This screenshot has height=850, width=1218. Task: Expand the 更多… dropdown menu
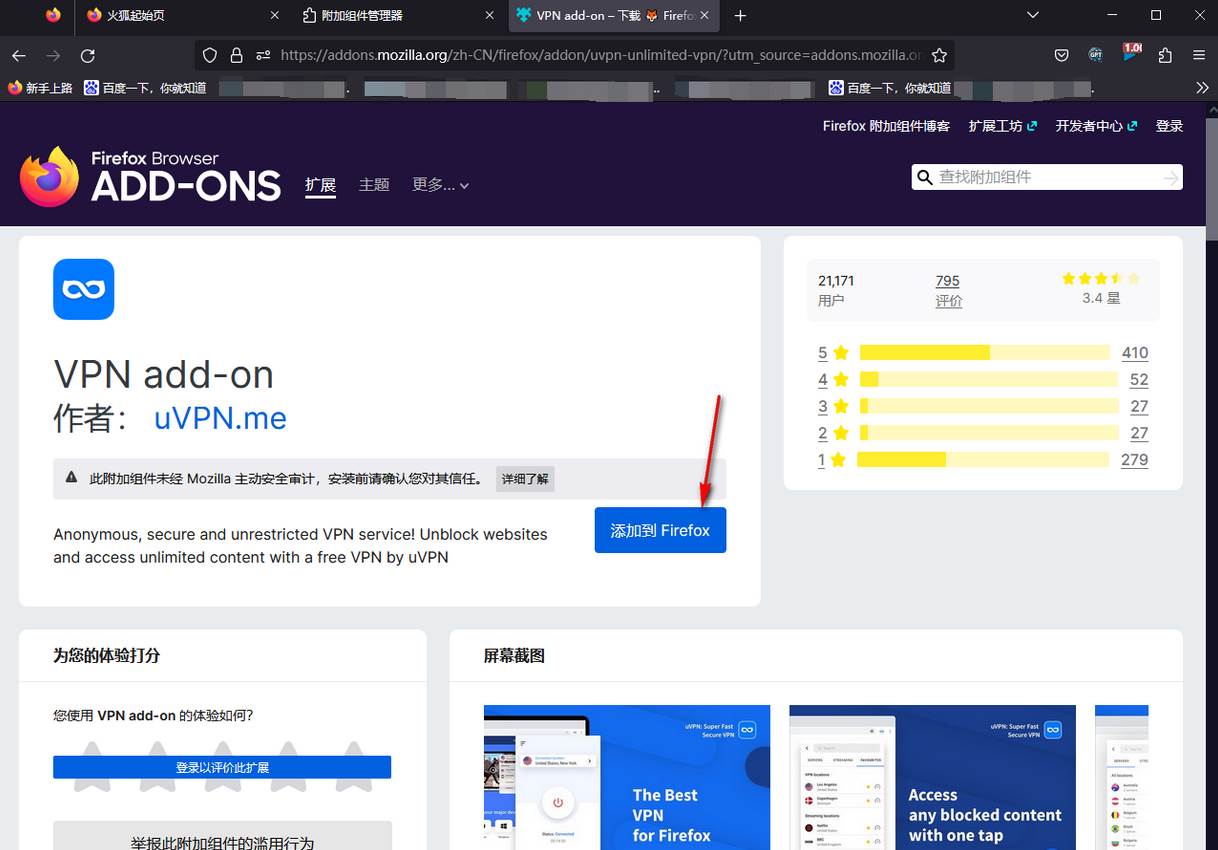click(440, 185)
